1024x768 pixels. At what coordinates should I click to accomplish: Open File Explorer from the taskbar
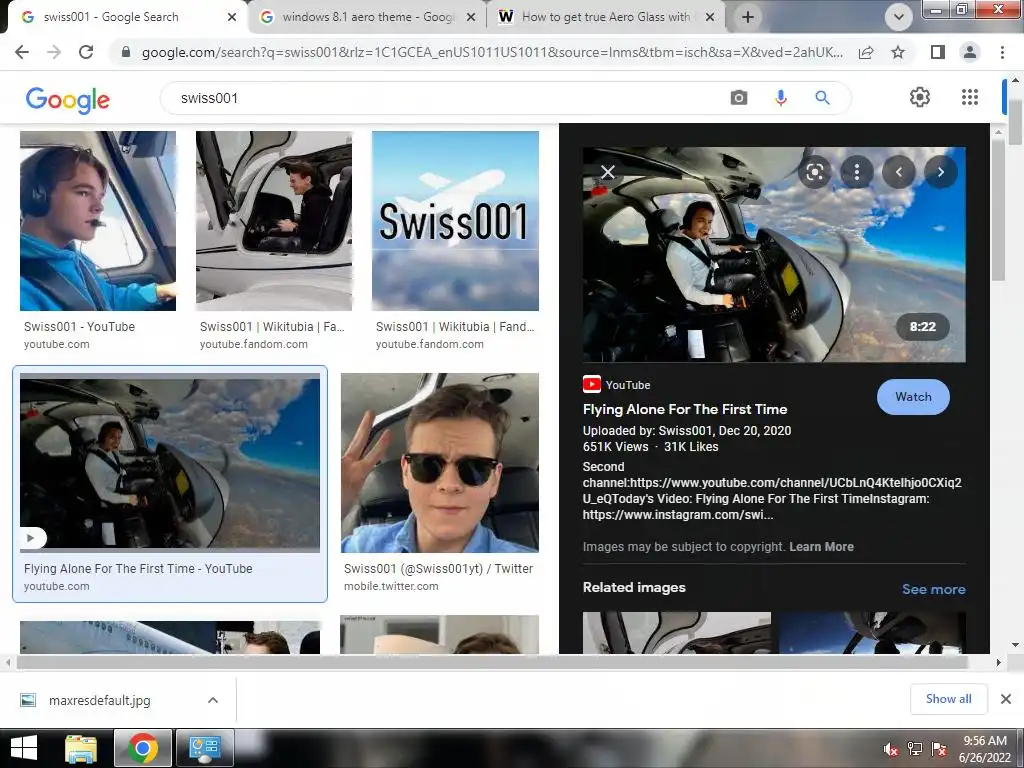(81, 748)
